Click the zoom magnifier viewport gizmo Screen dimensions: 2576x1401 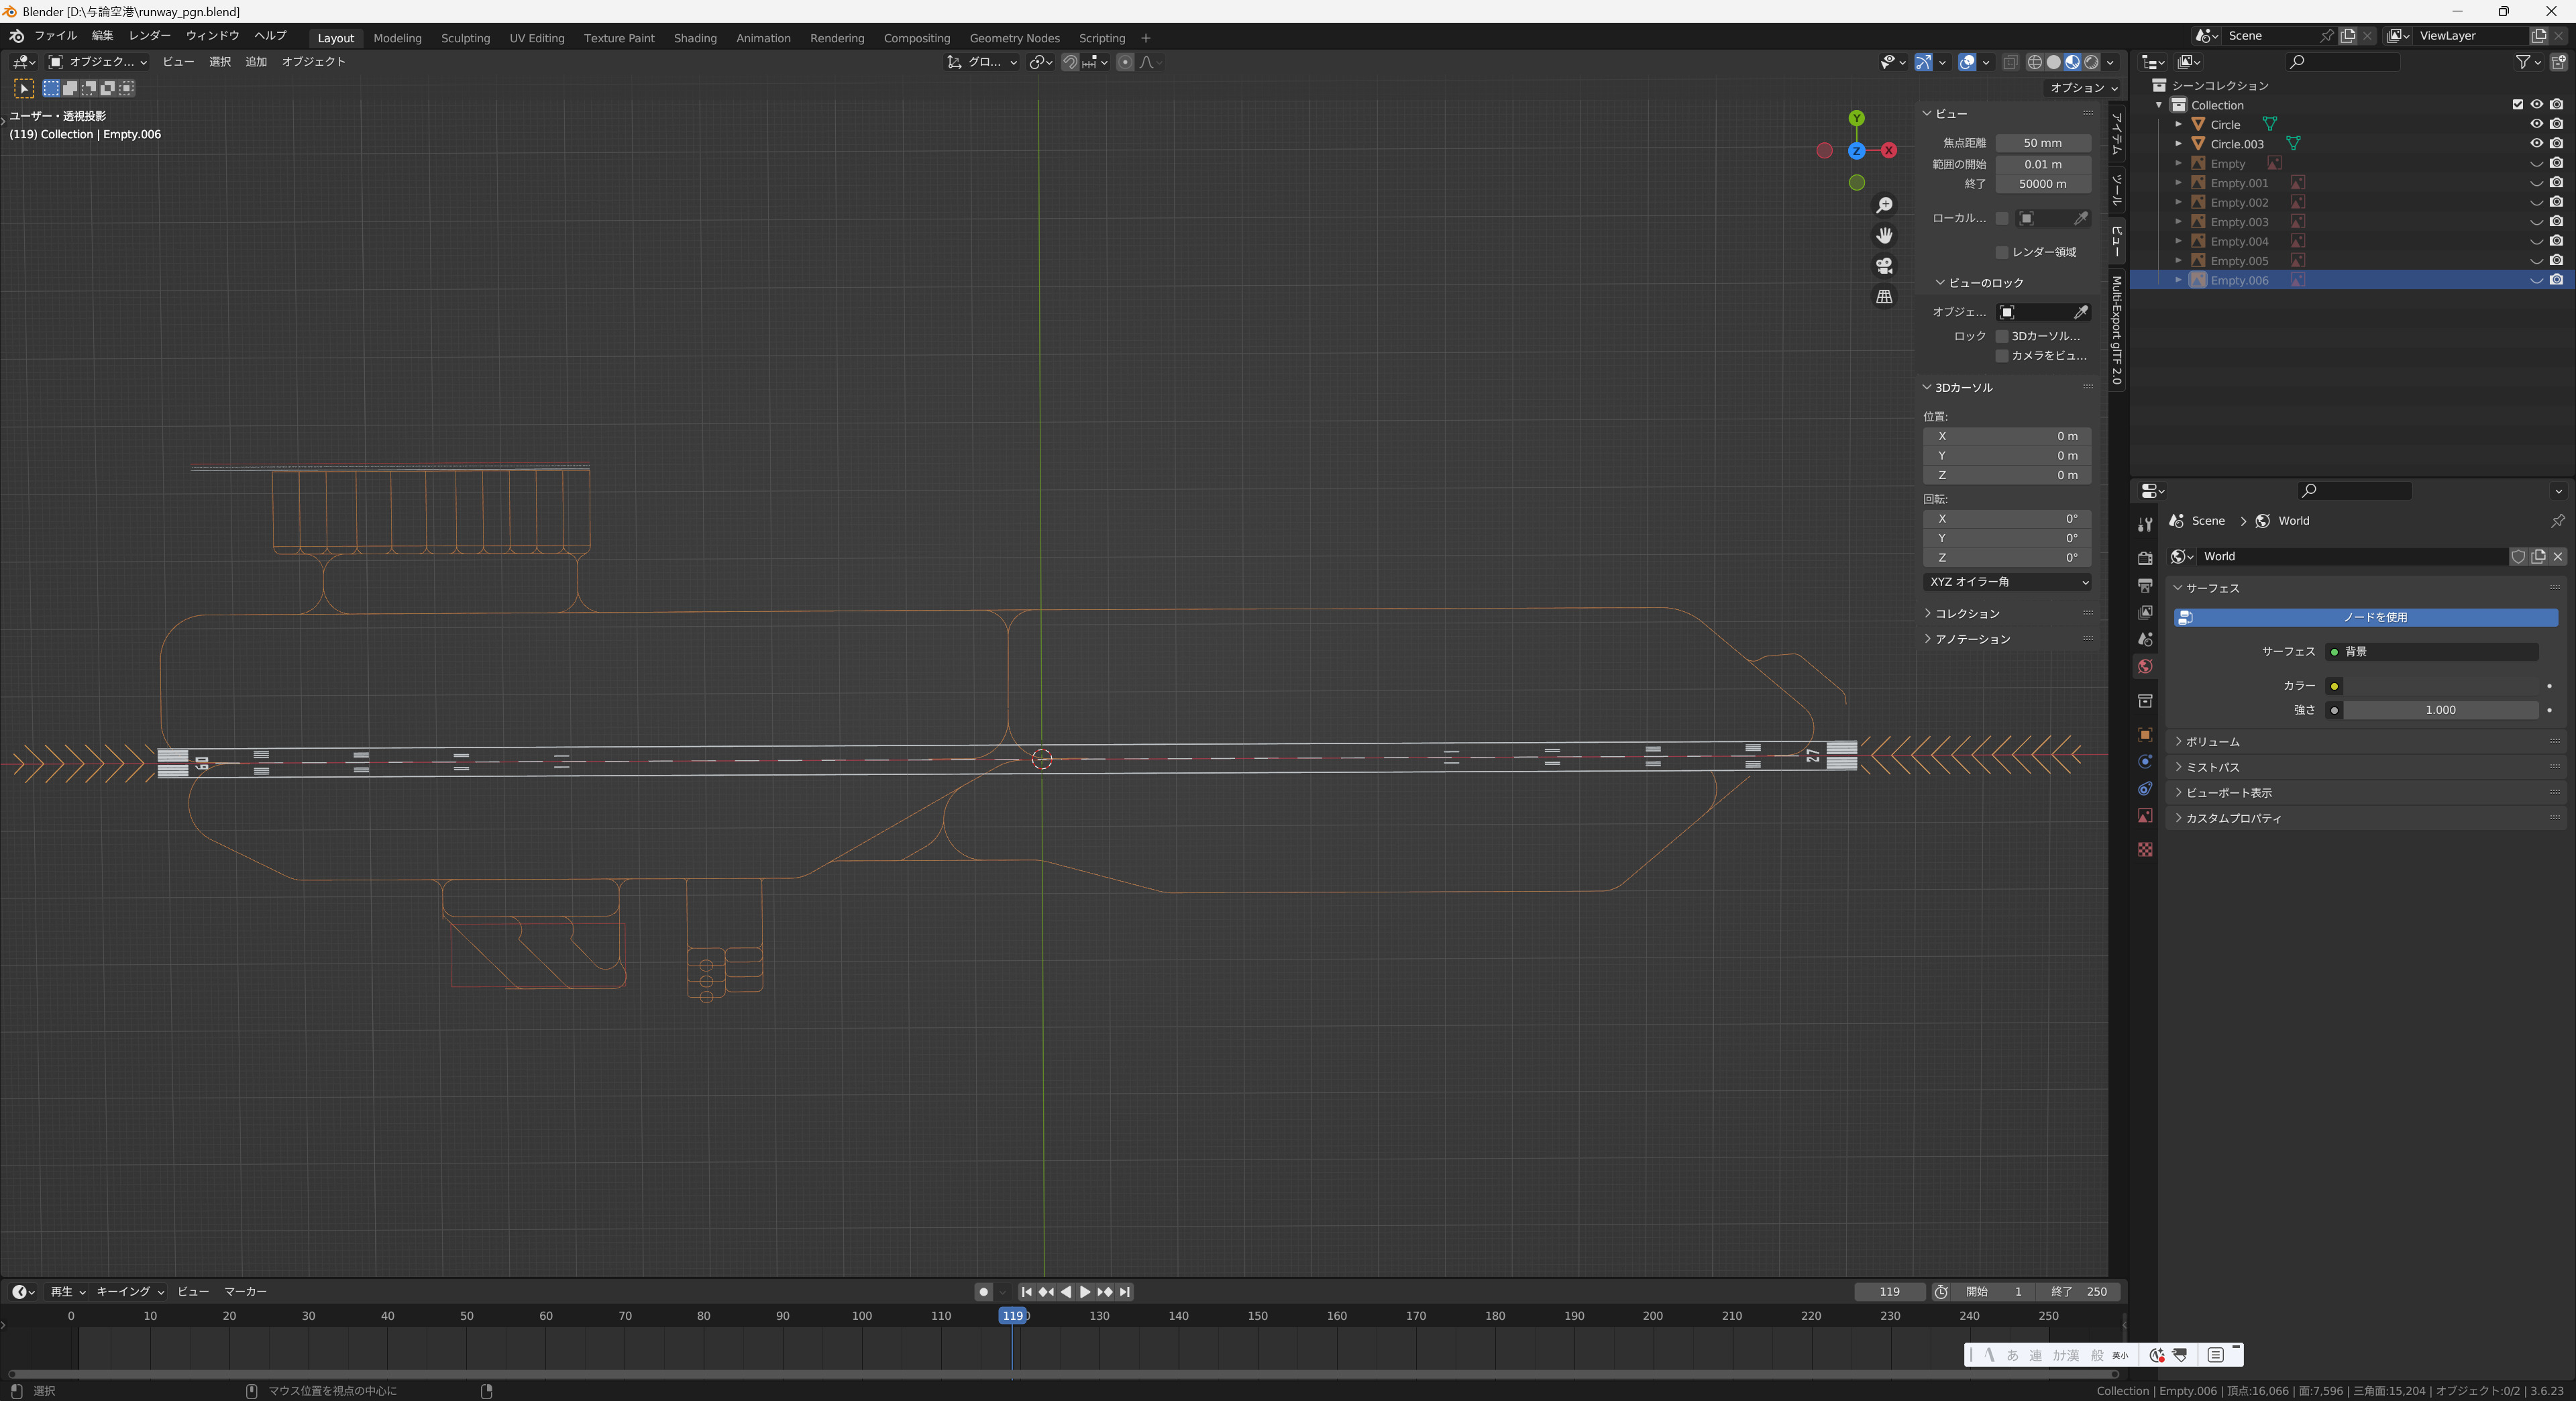[x=1884, y=205]
